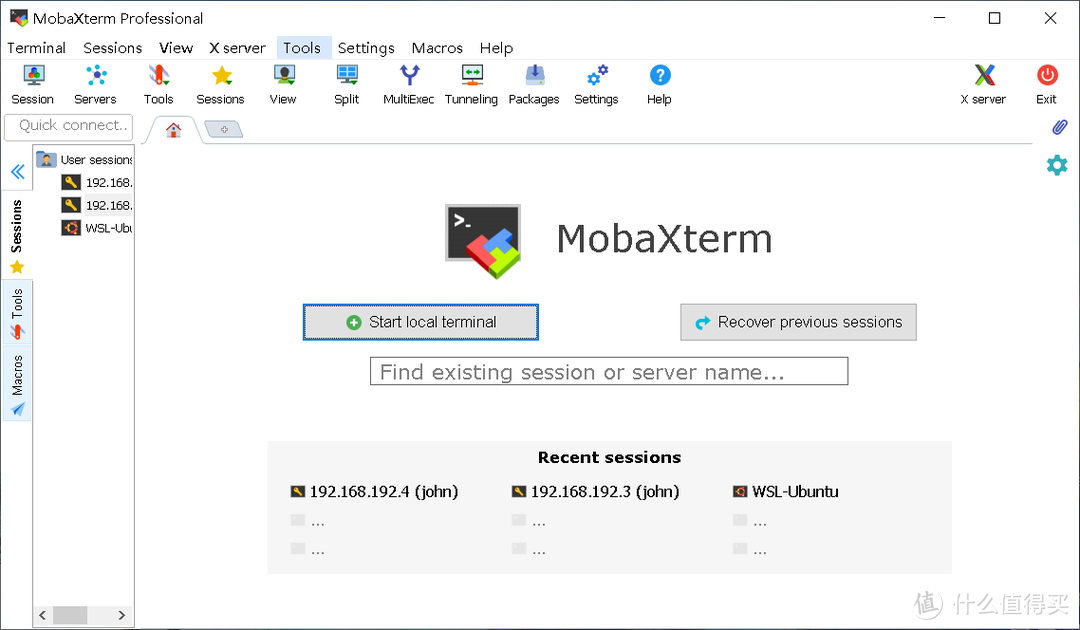The height and width of the screenshot is (630, 1080).
Task: Open recent session 192.168.192.3 (john)
Action: (x=596, y=492)
